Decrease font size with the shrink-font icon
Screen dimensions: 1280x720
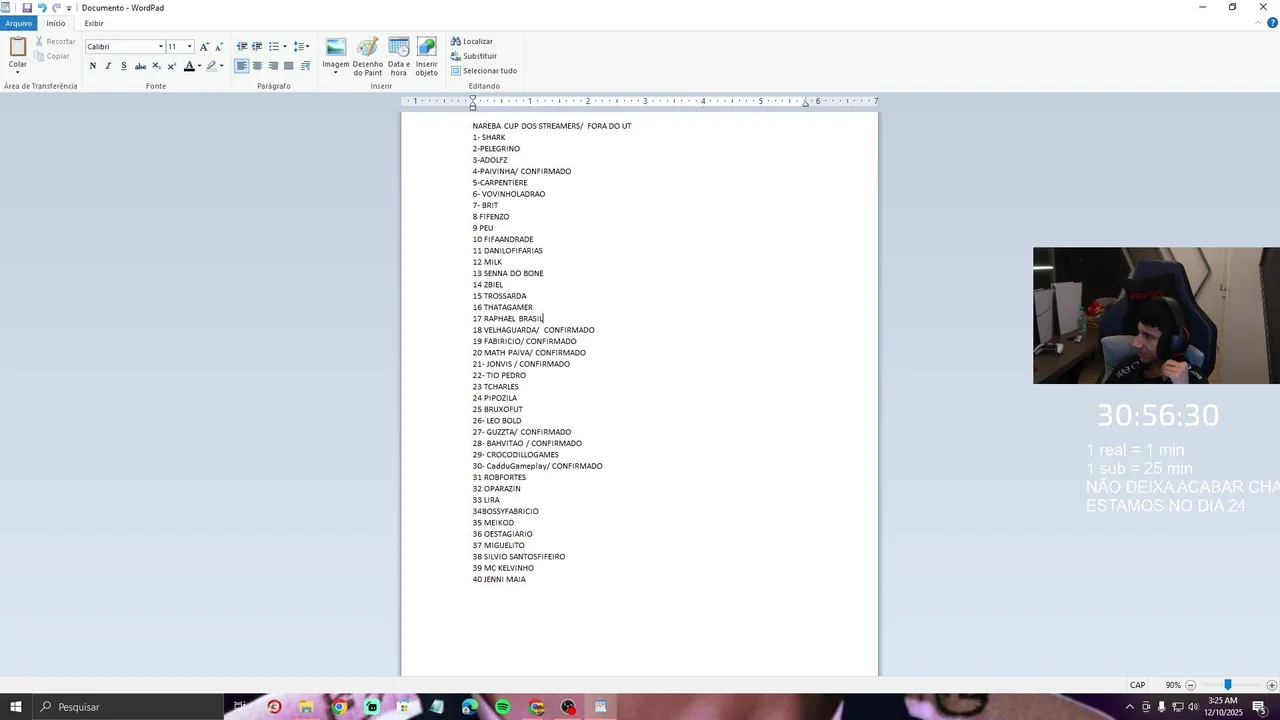pos(219,46)
